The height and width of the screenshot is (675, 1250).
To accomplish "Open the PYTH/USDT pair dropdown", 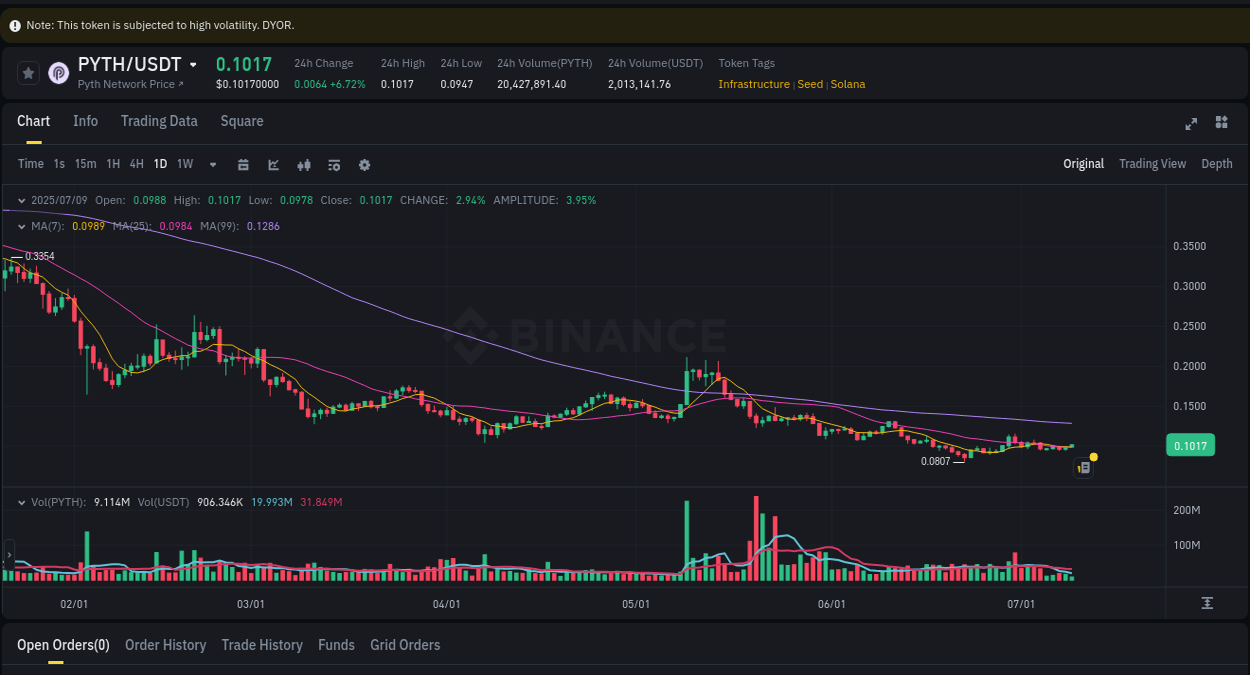I will (x=194, y=63).
